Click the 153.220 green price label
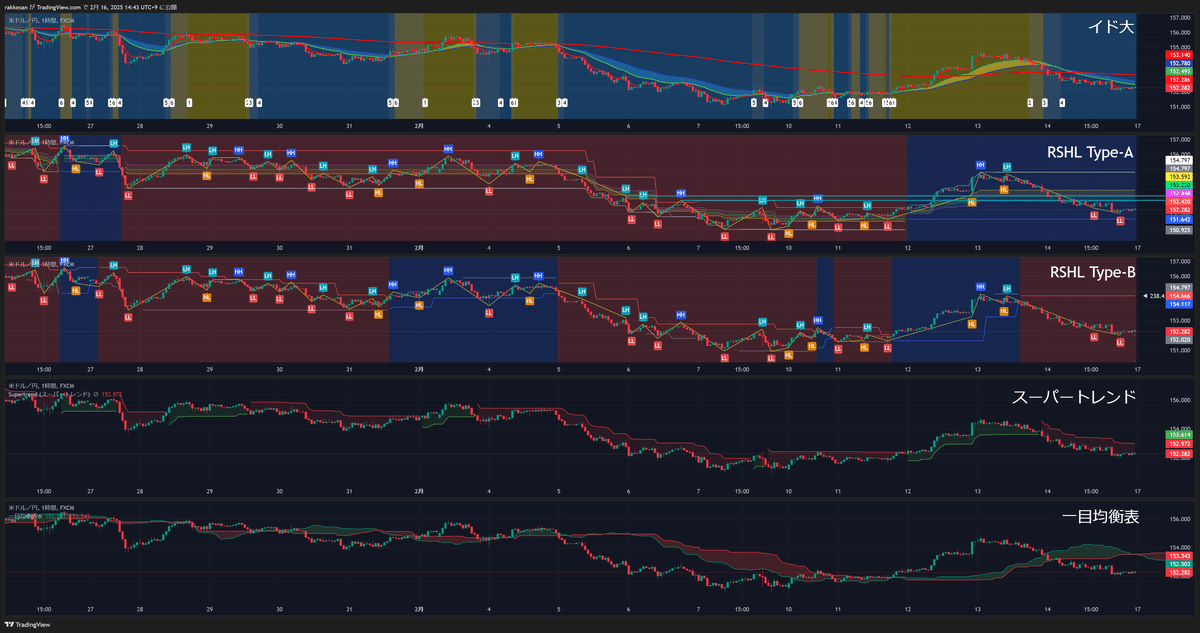This screenshot has height=633, width=1200. (1180, 185)
